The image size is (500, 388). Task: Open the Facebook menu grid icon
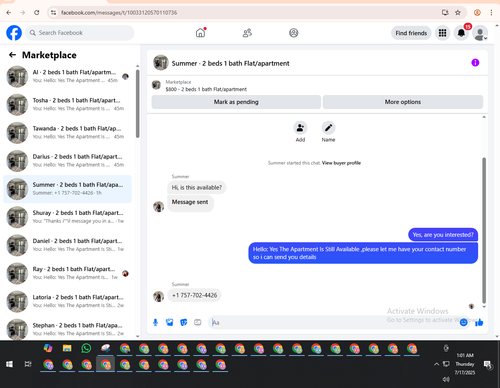(x=442, y=33)
